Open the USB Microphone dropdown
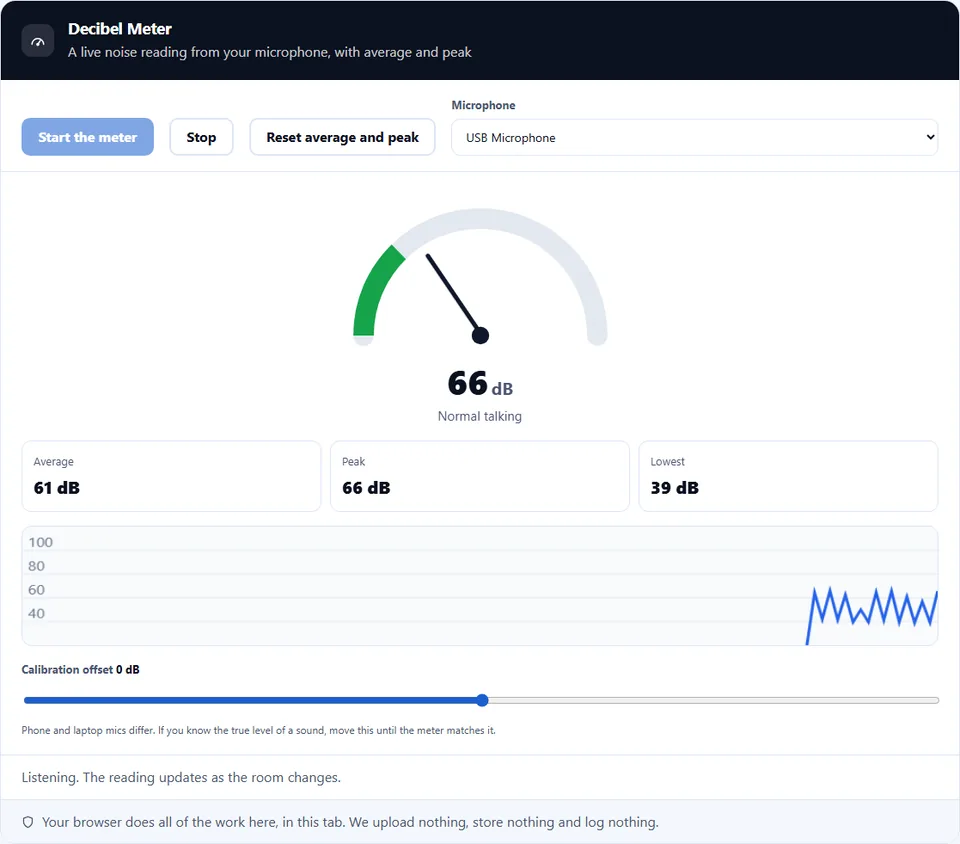Image resolution: width=960 pixels, height=844 pixels. coord(694,138)
